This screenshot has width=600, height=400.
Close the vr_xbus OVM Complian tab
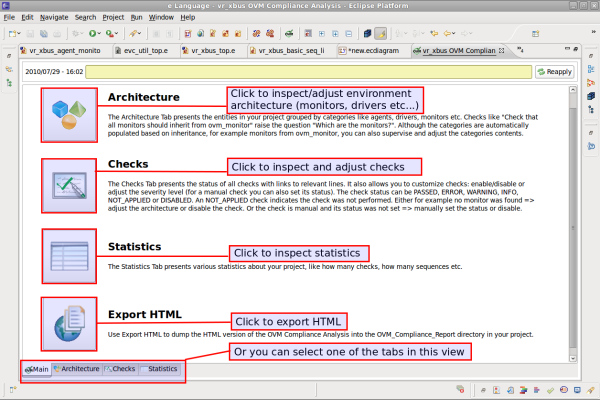tap(501, 51)
